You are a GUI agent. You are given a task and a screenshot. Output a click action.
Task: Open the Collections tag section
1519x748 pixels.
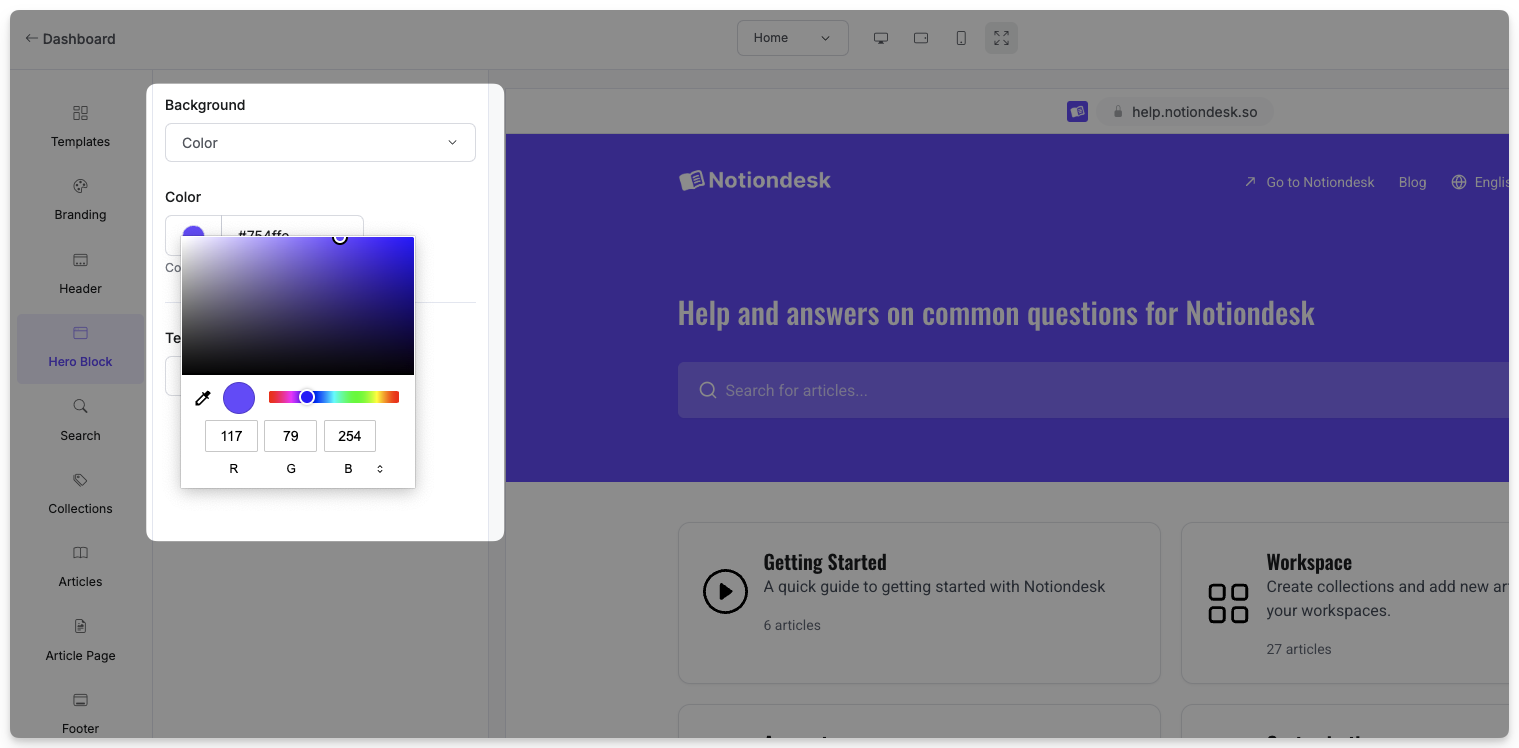(x=80, y=495)
